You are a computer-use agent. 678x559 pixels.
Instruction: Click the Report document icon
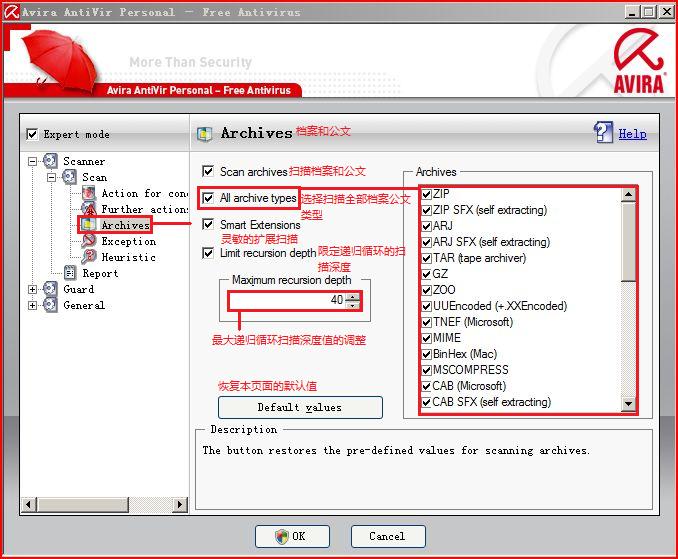(70, 273)
